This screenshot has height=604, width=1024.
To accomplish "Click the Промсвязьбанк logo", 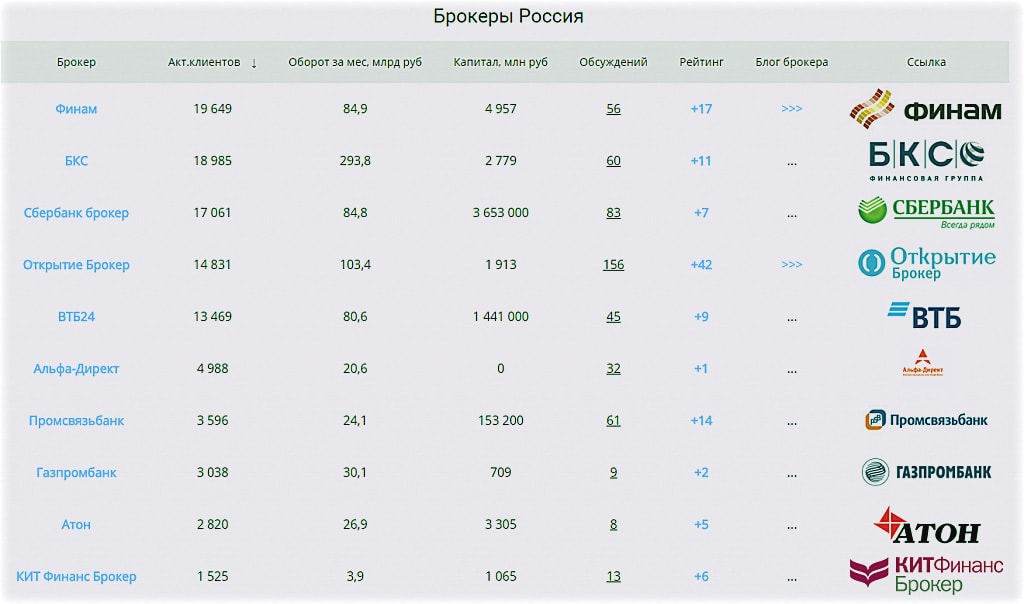I will (x=925, y=420).
